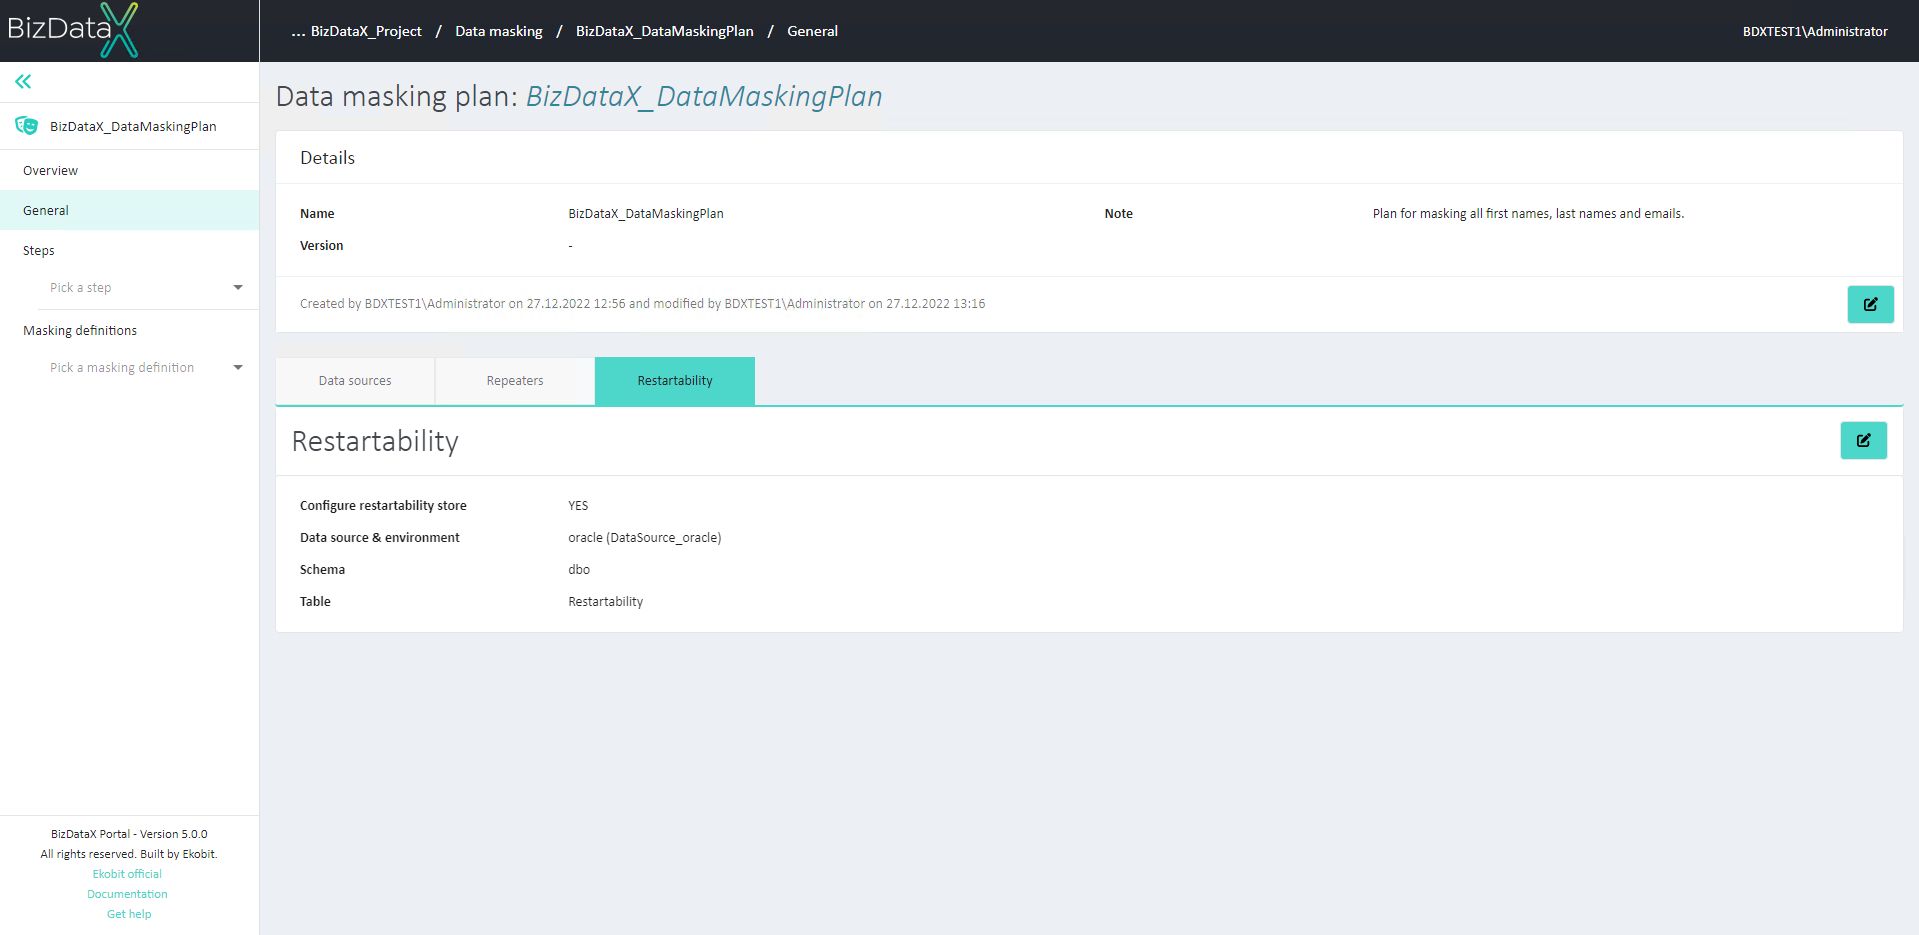Click the Schema value dbo
The image size is (1919, 935).
pos(579,570)
